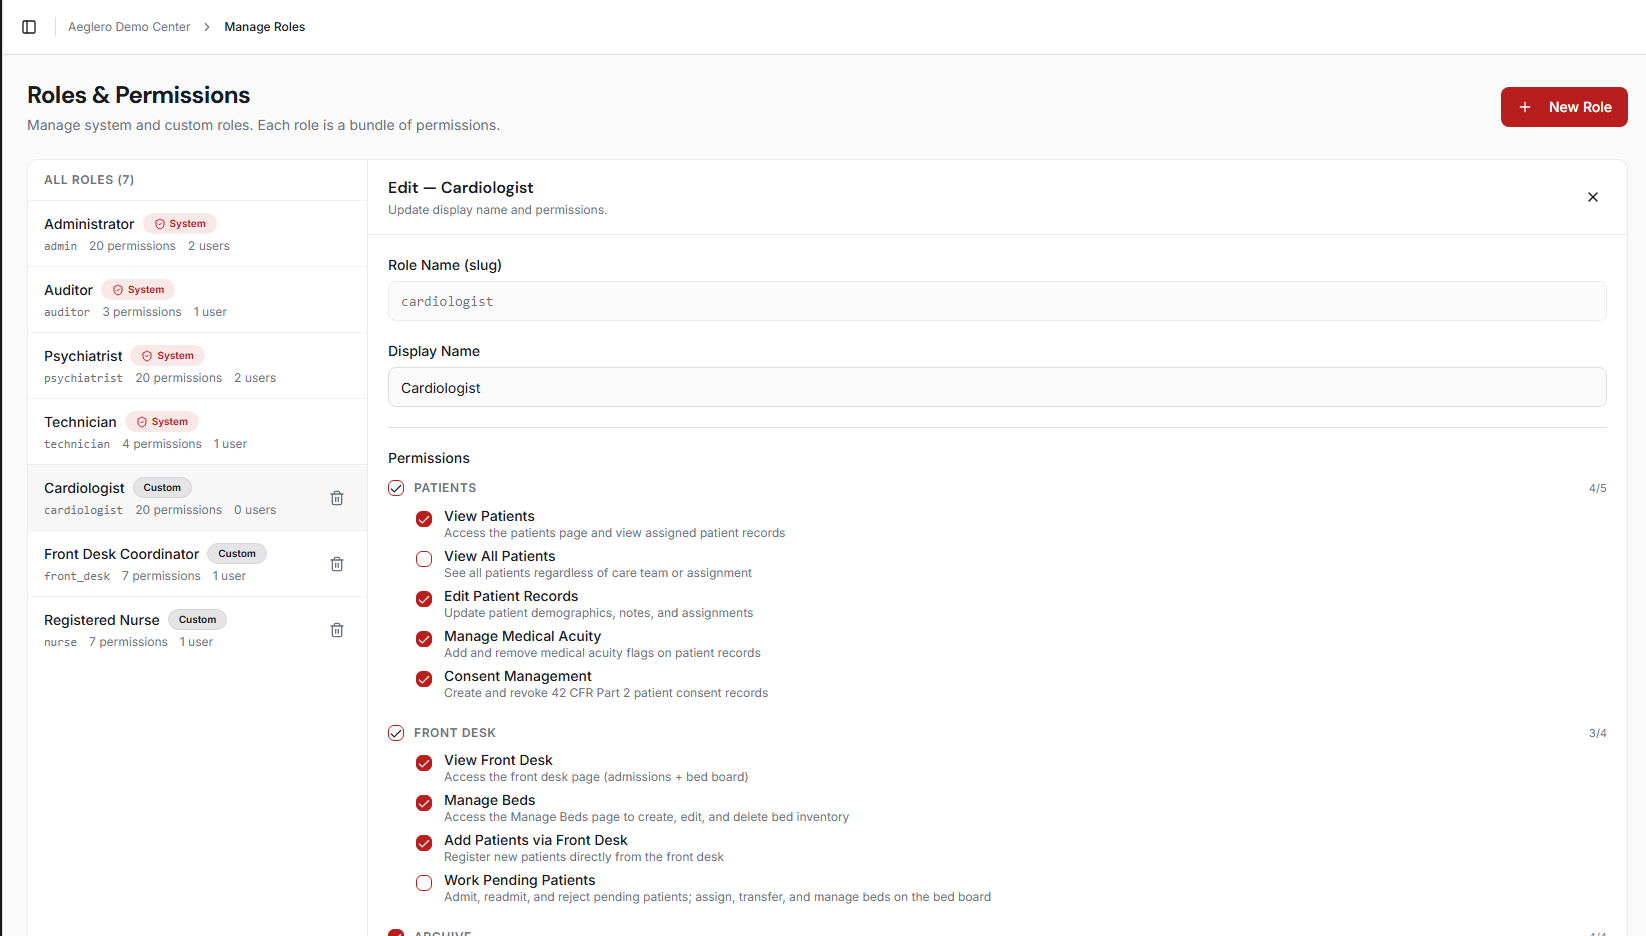Select the Technician role
The height and width of the screenshot is (936, 1646).
click(197, 432)
